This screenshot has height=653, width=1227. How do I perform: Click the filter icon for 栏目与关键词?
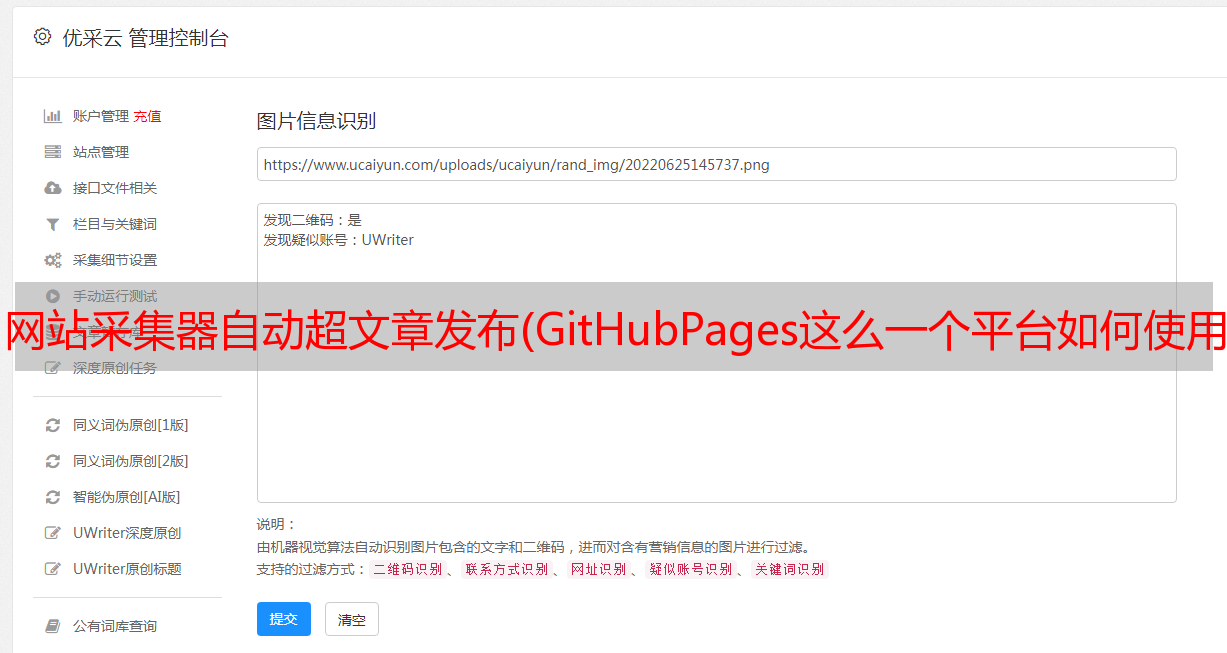coord(53,224)
